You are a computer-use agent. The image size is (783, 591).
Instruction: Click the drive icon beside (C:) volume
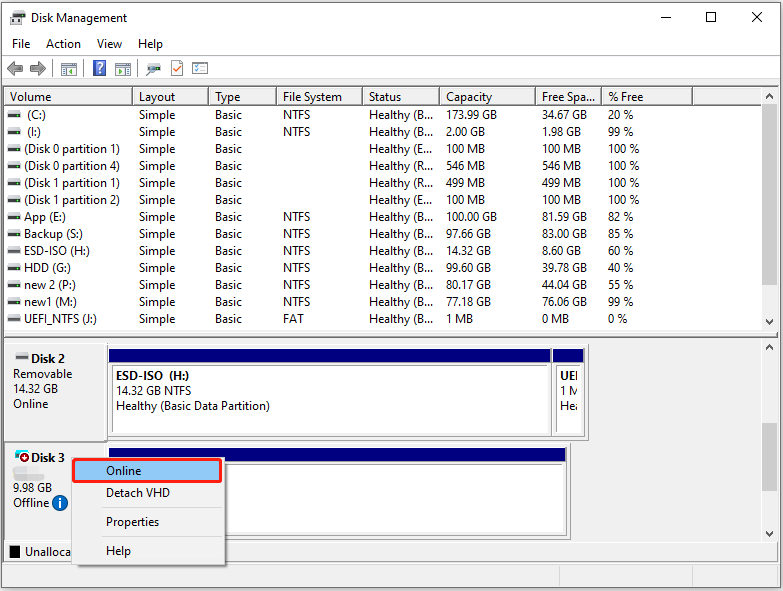point(14,115)
